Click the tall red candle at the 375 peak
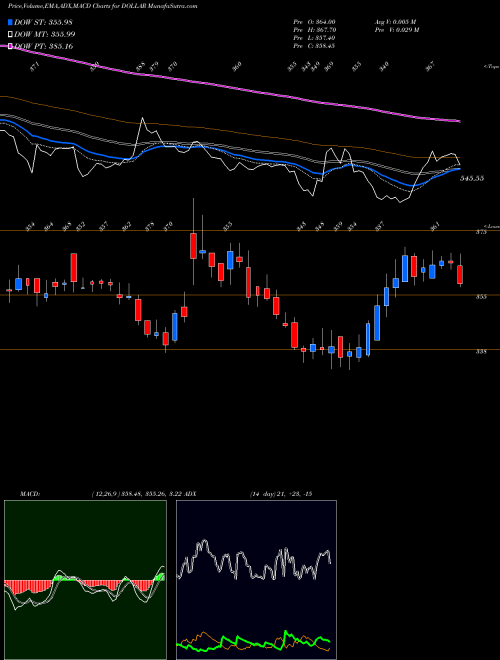The image size is (500, 660). coord(193,245)
